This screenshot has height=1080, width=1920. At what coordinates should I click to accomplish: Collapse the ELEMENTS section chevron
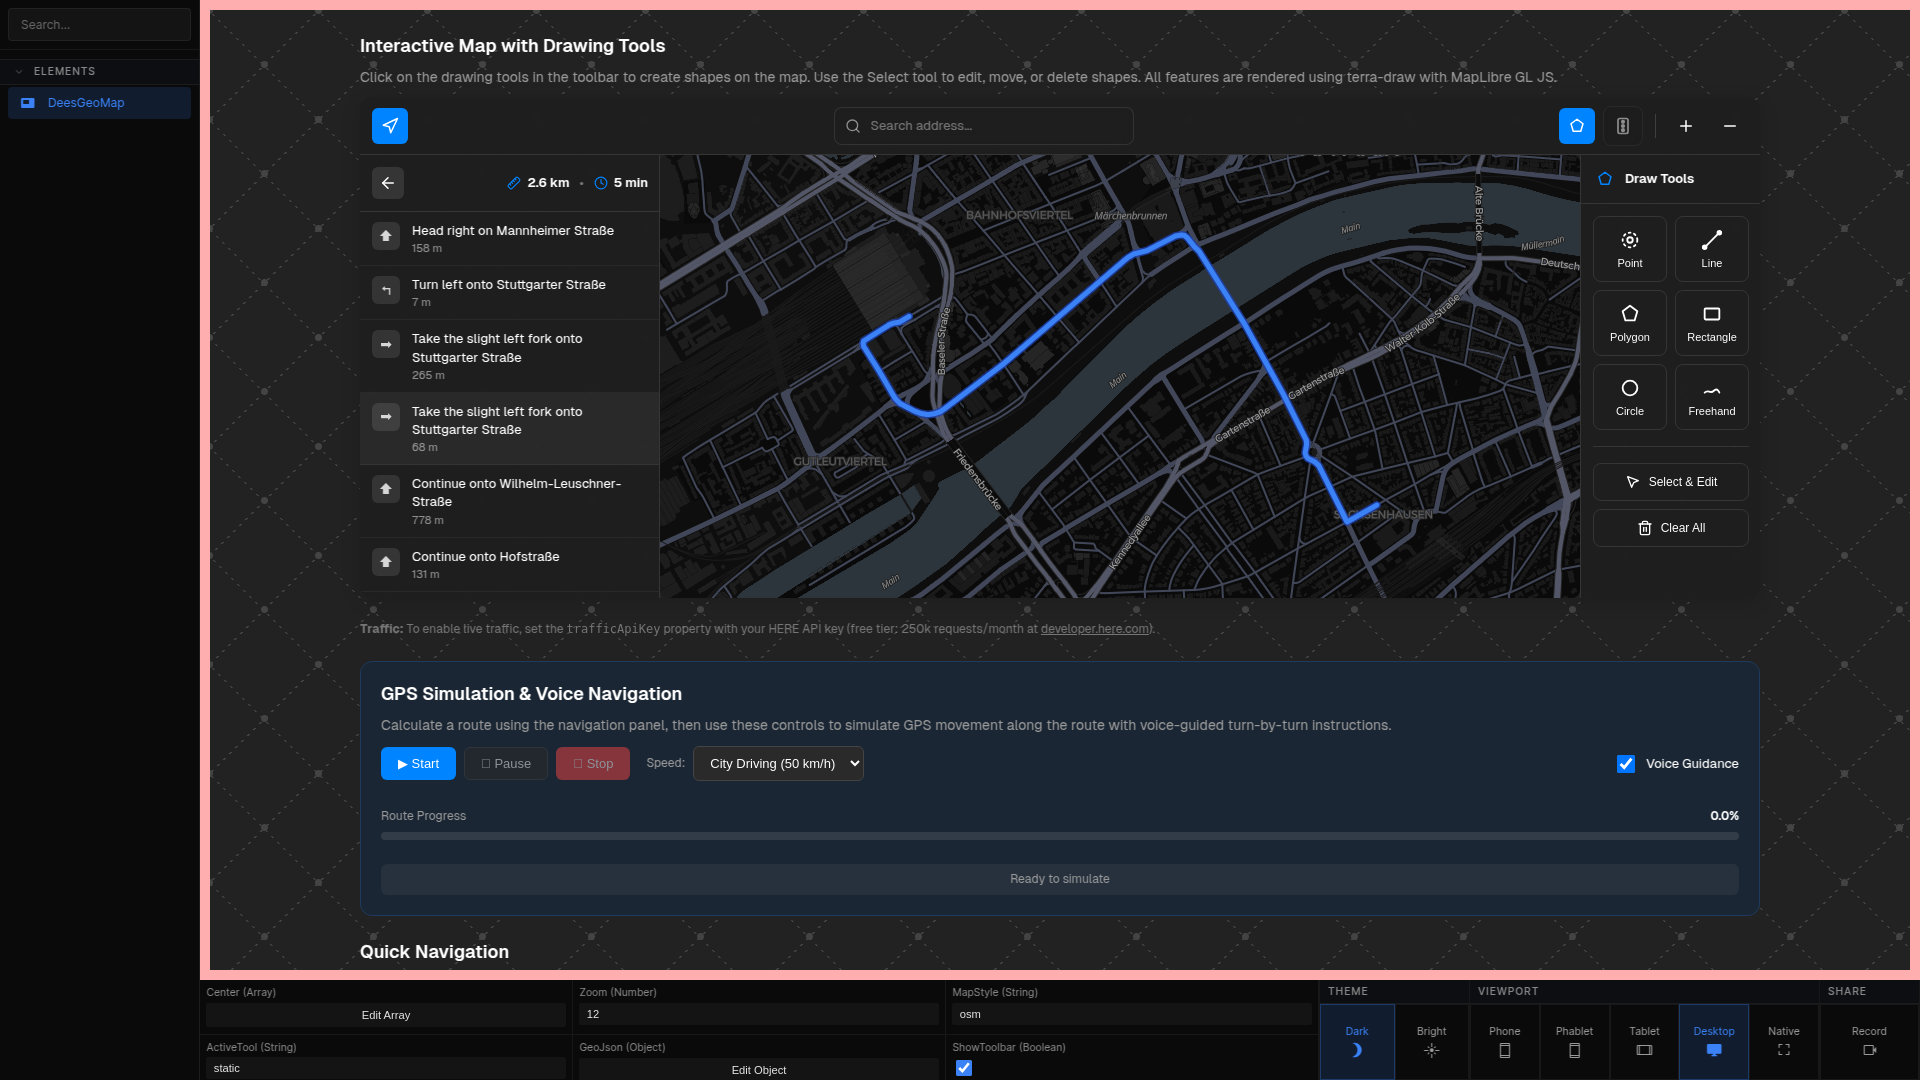point(19,72)
